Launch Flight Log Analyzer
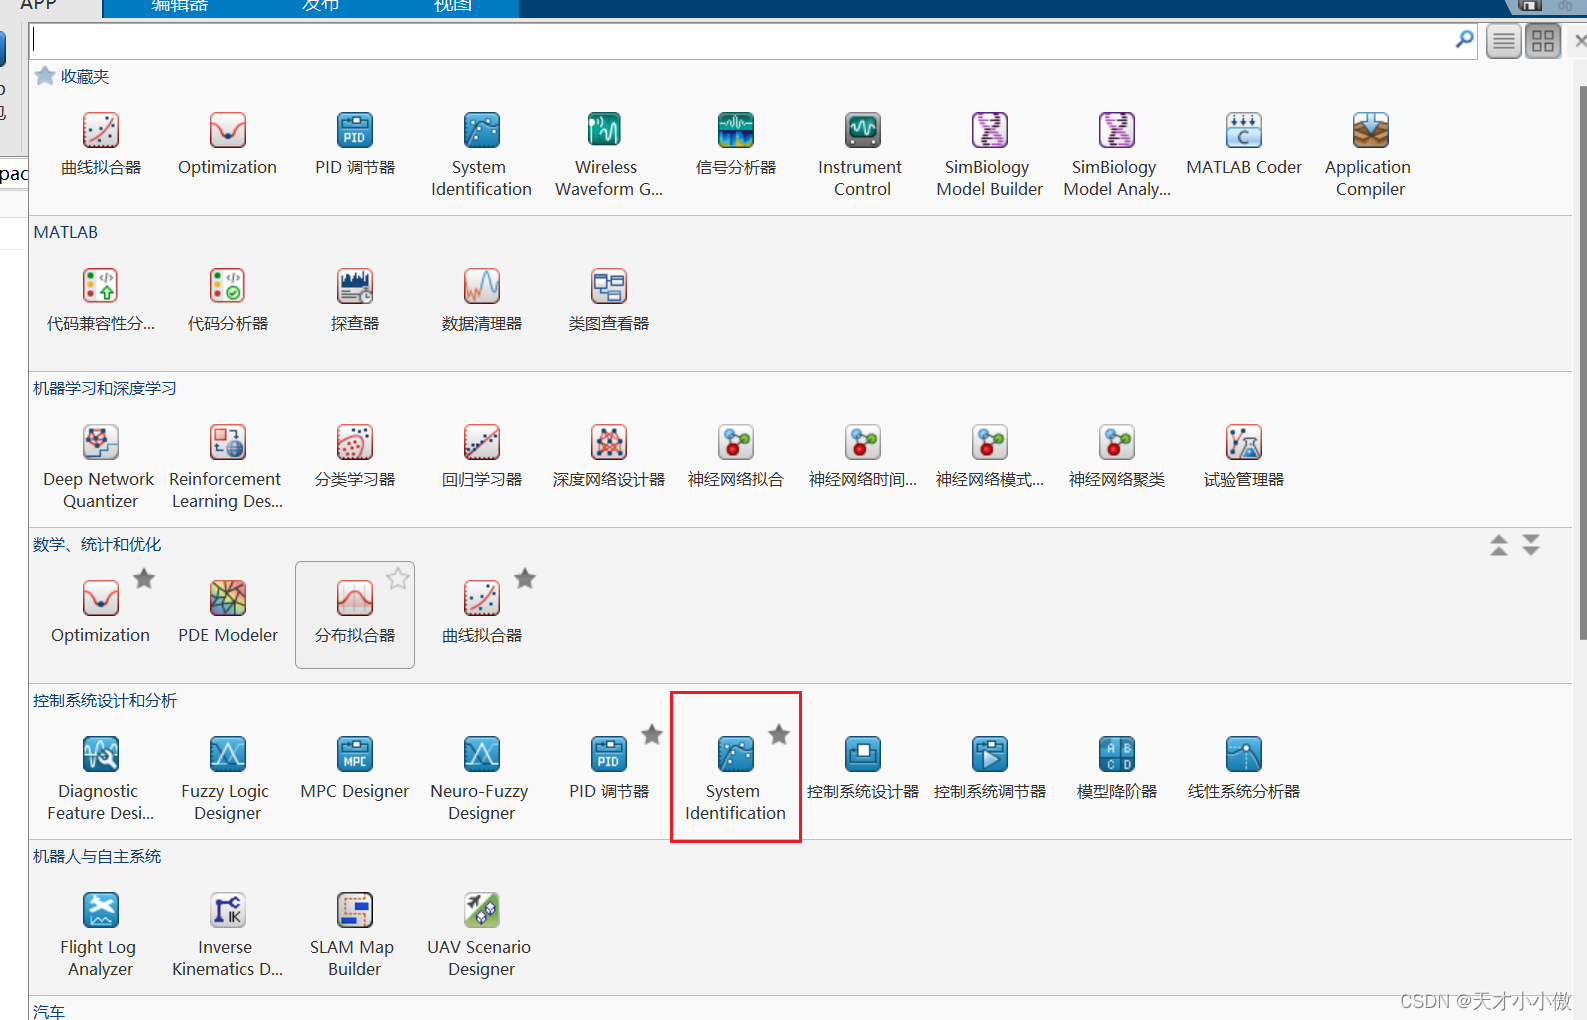Image resolution: width=1587 pixels, height=1020 pixels. click(x=101, y=934)
